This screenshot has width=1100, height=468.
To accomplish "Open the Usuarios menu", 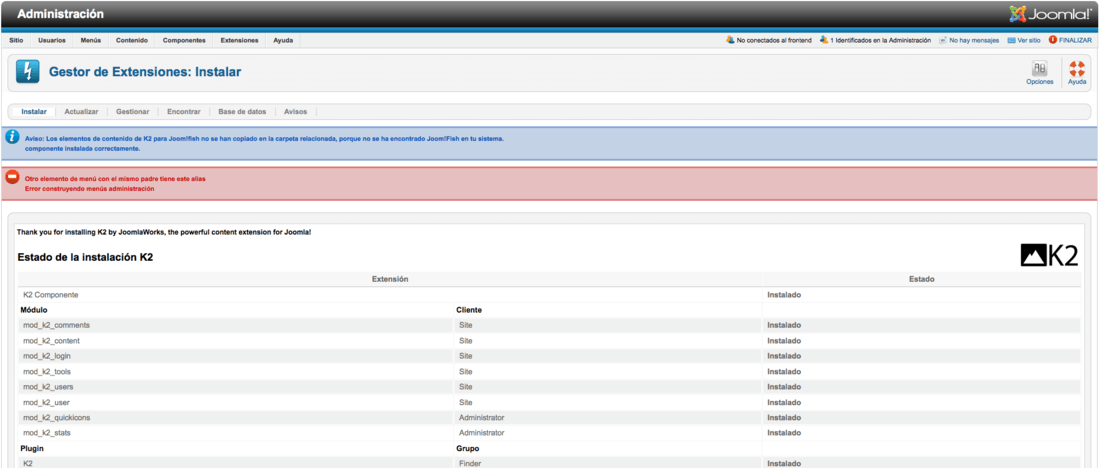I will pos(52,41).
